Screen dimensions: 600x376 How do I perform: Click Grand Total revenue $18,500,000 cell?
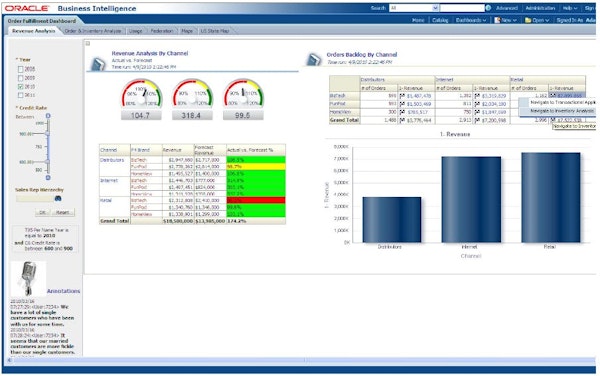[178, 221]
